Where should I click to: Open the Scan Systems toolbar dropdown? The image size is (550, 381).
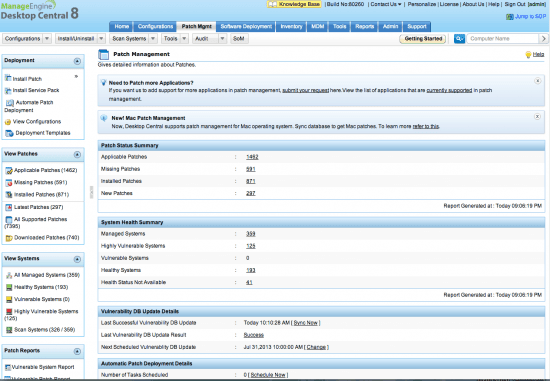[x=153, y=39]
